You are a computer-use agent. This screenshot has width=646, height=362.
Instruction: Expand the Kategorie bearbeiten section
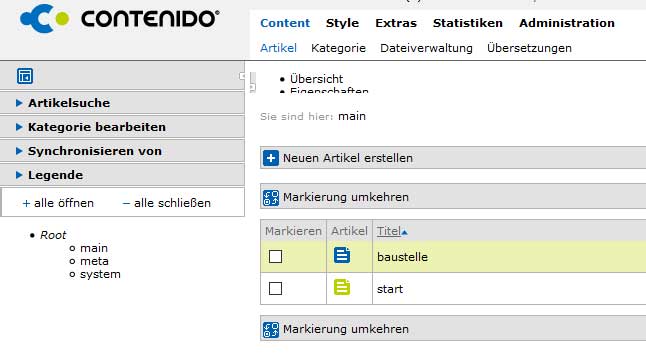point(122,127)
